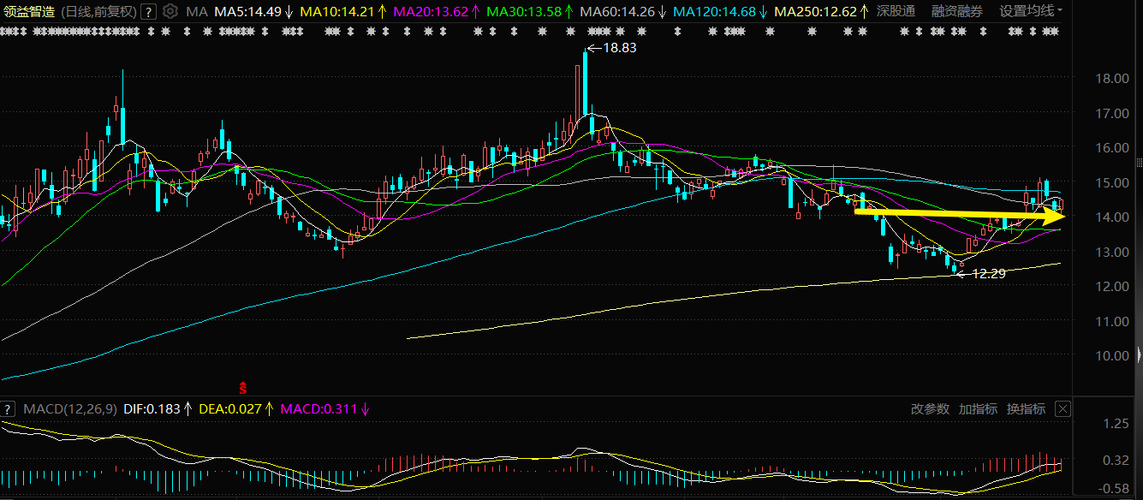Open the help icon next to 前复权
The height and width of the screenshot is (500, 1143).
[x=148, y=12]
